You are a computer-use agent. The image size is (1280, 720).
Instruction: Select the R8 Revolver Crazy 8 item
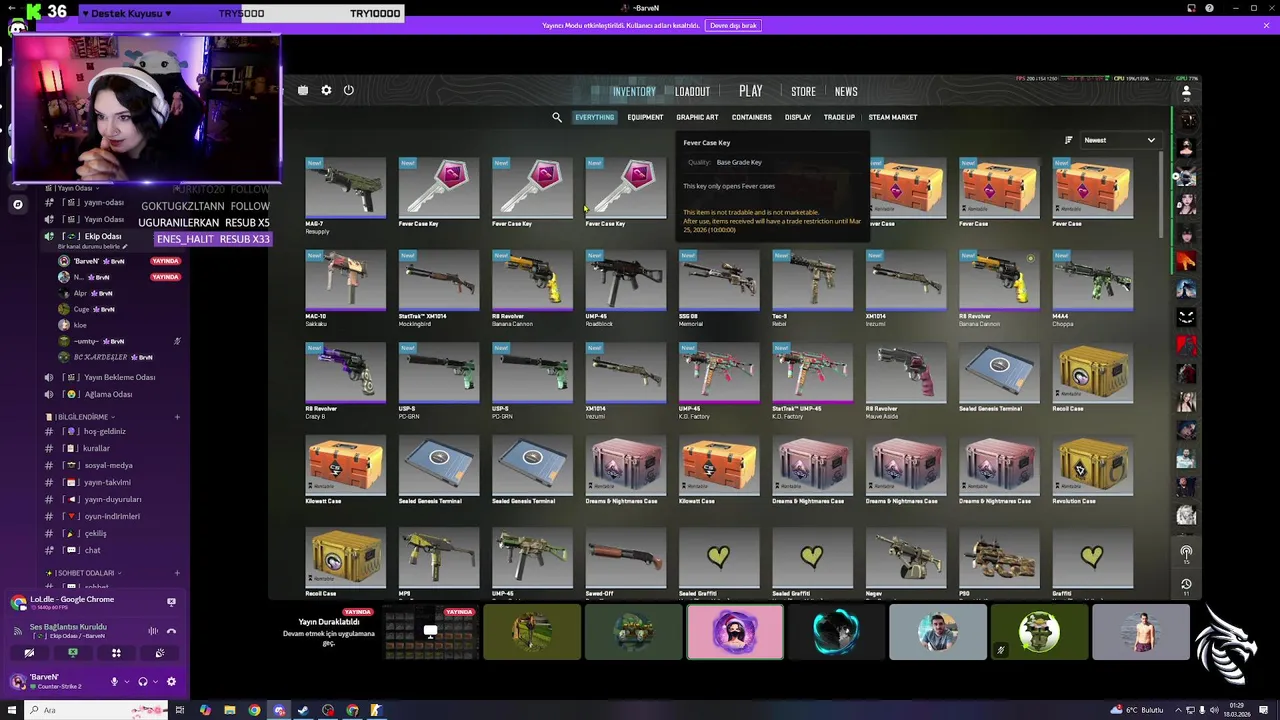pyautogui.click(x=345, y=380)
